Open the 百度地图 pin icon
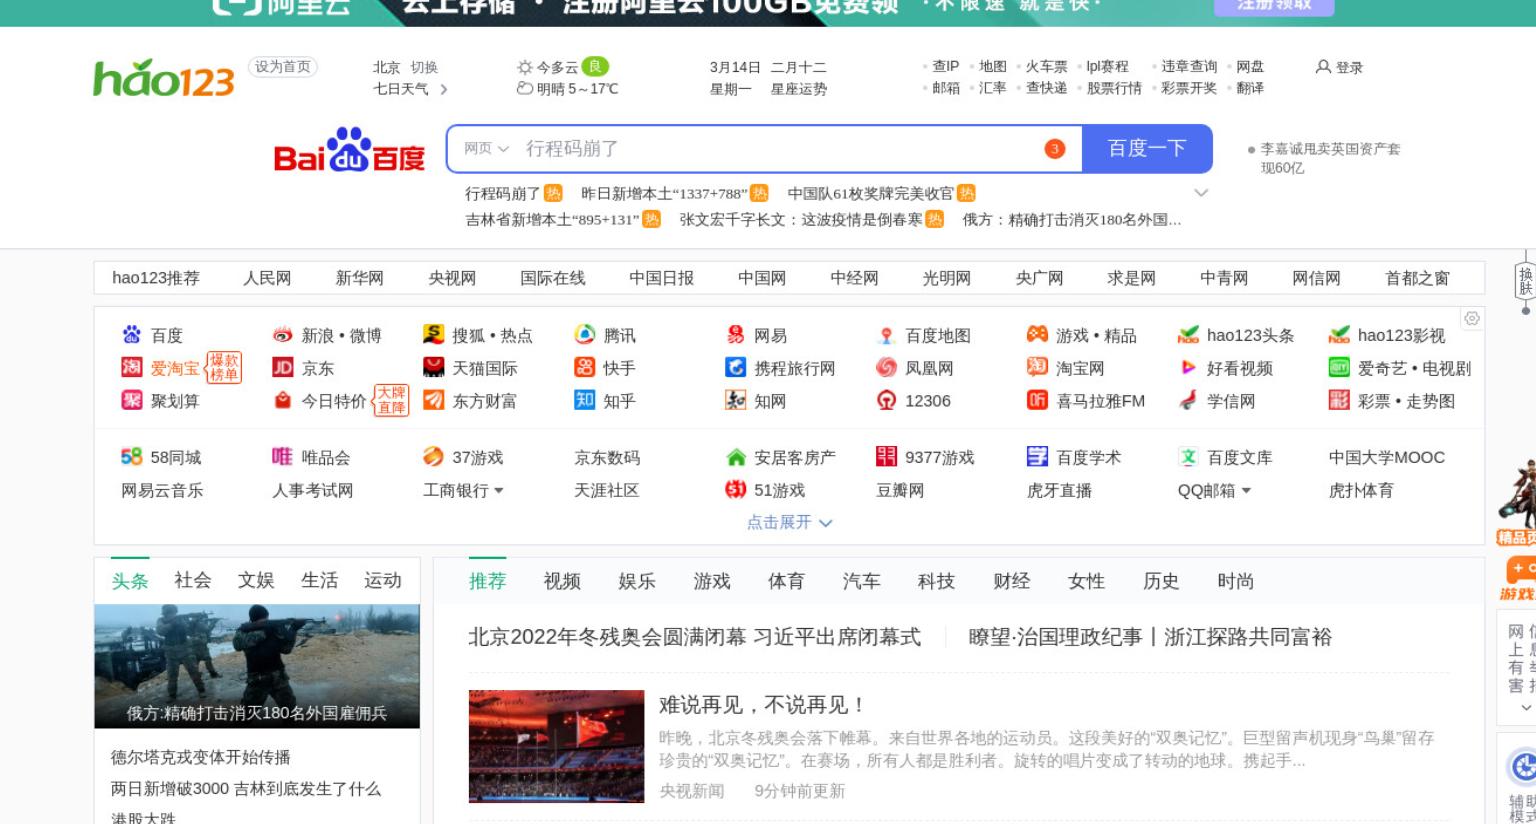The height and width of the screenshot is (824, 1536). [886, 335]
